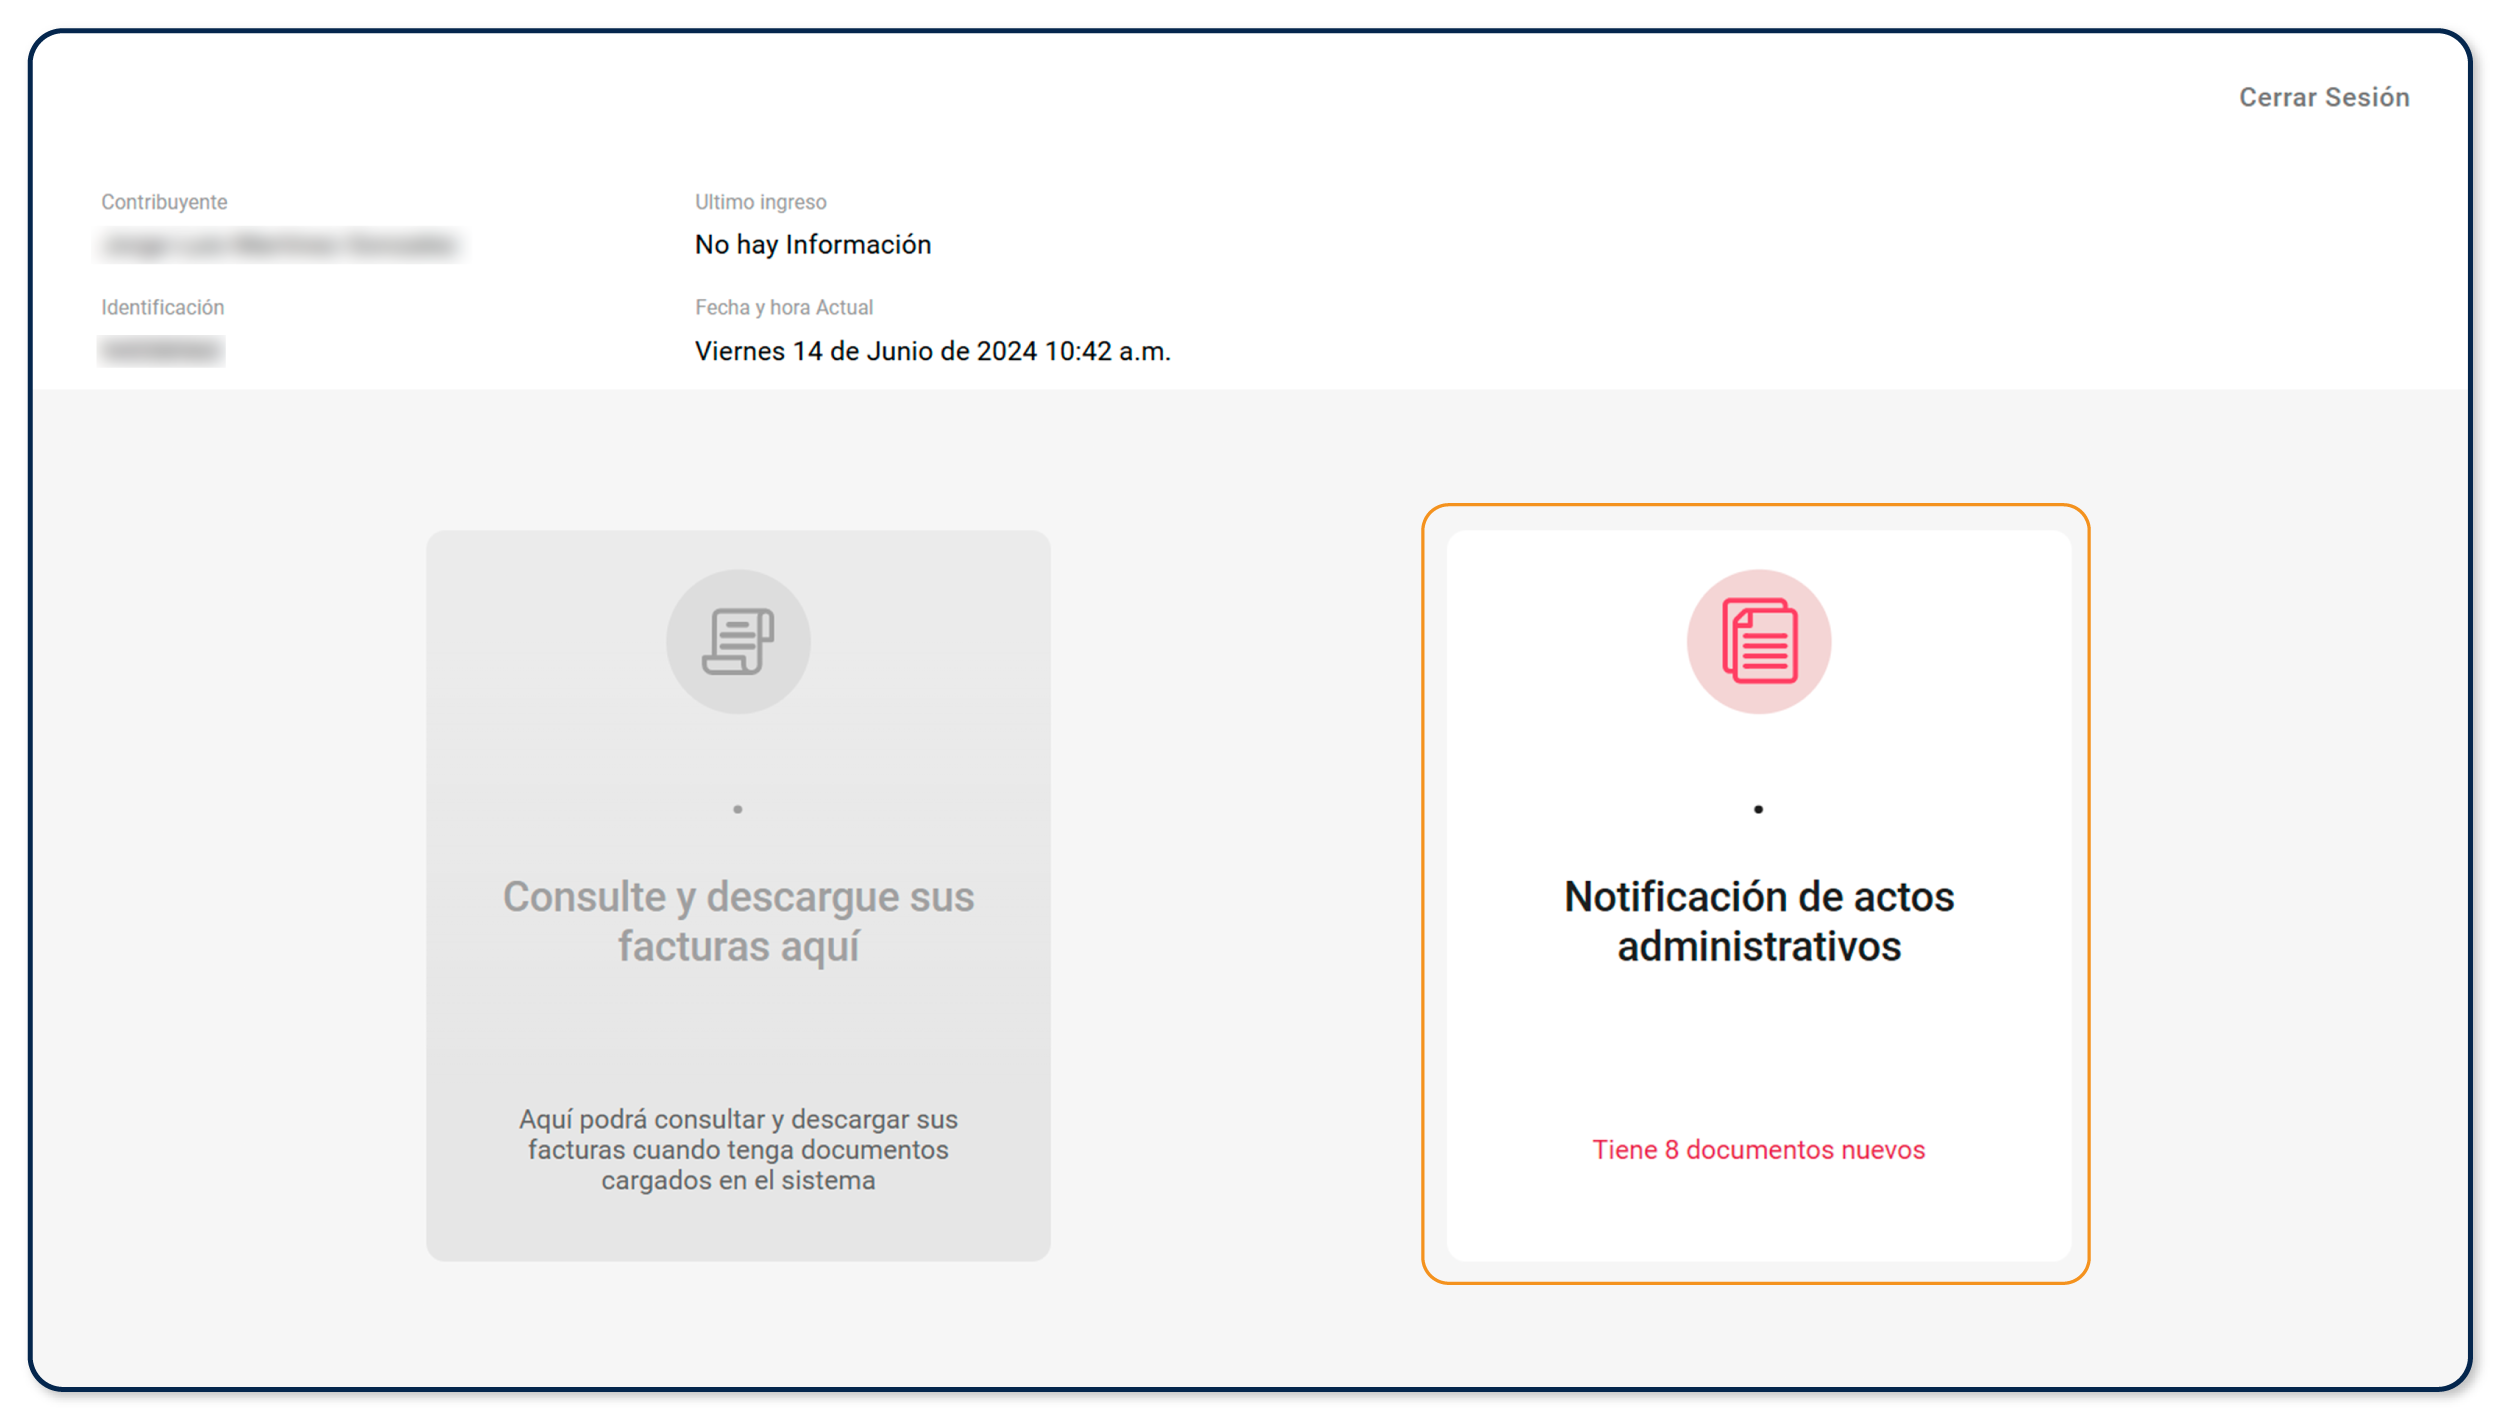The image size is (2500, 1416).
Task: Select the Contribuyente information section
Action: tap(163, 201)
